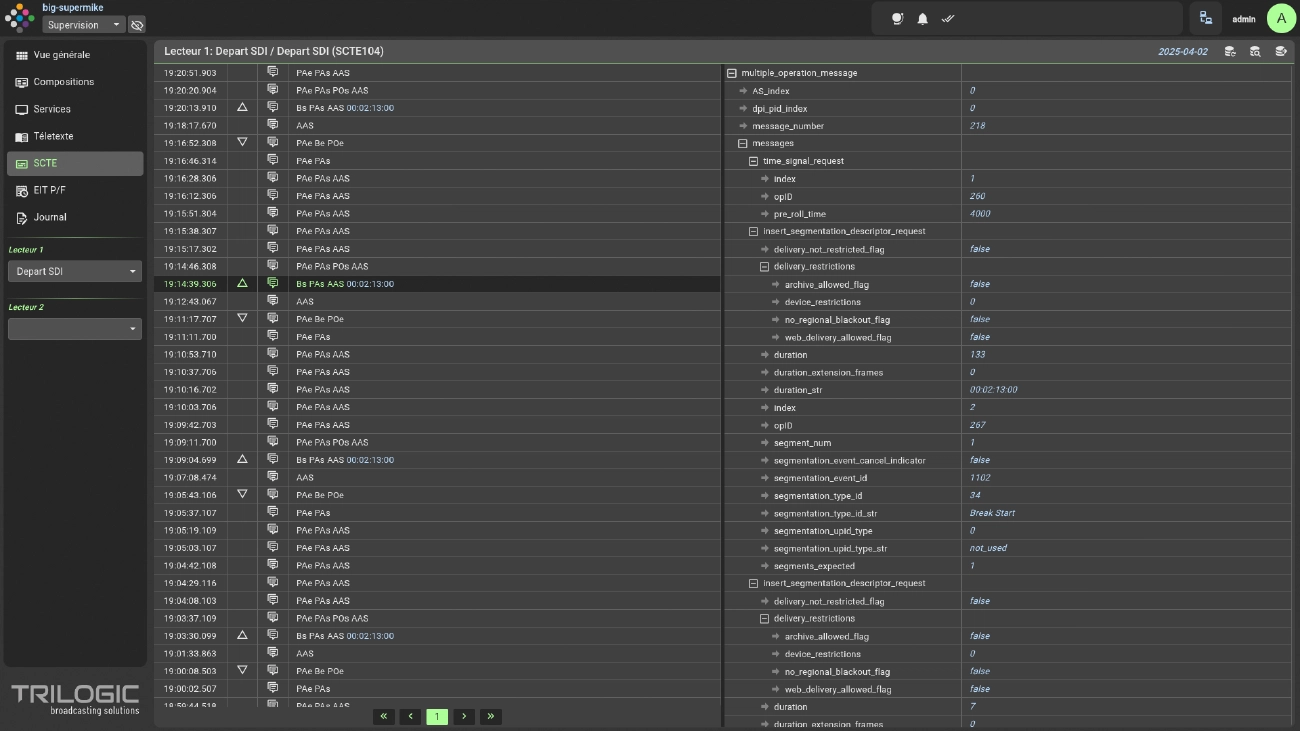This screenshot has height=731, width=1300.
Task: Open the Téletexte page
Action: (75, 136)
